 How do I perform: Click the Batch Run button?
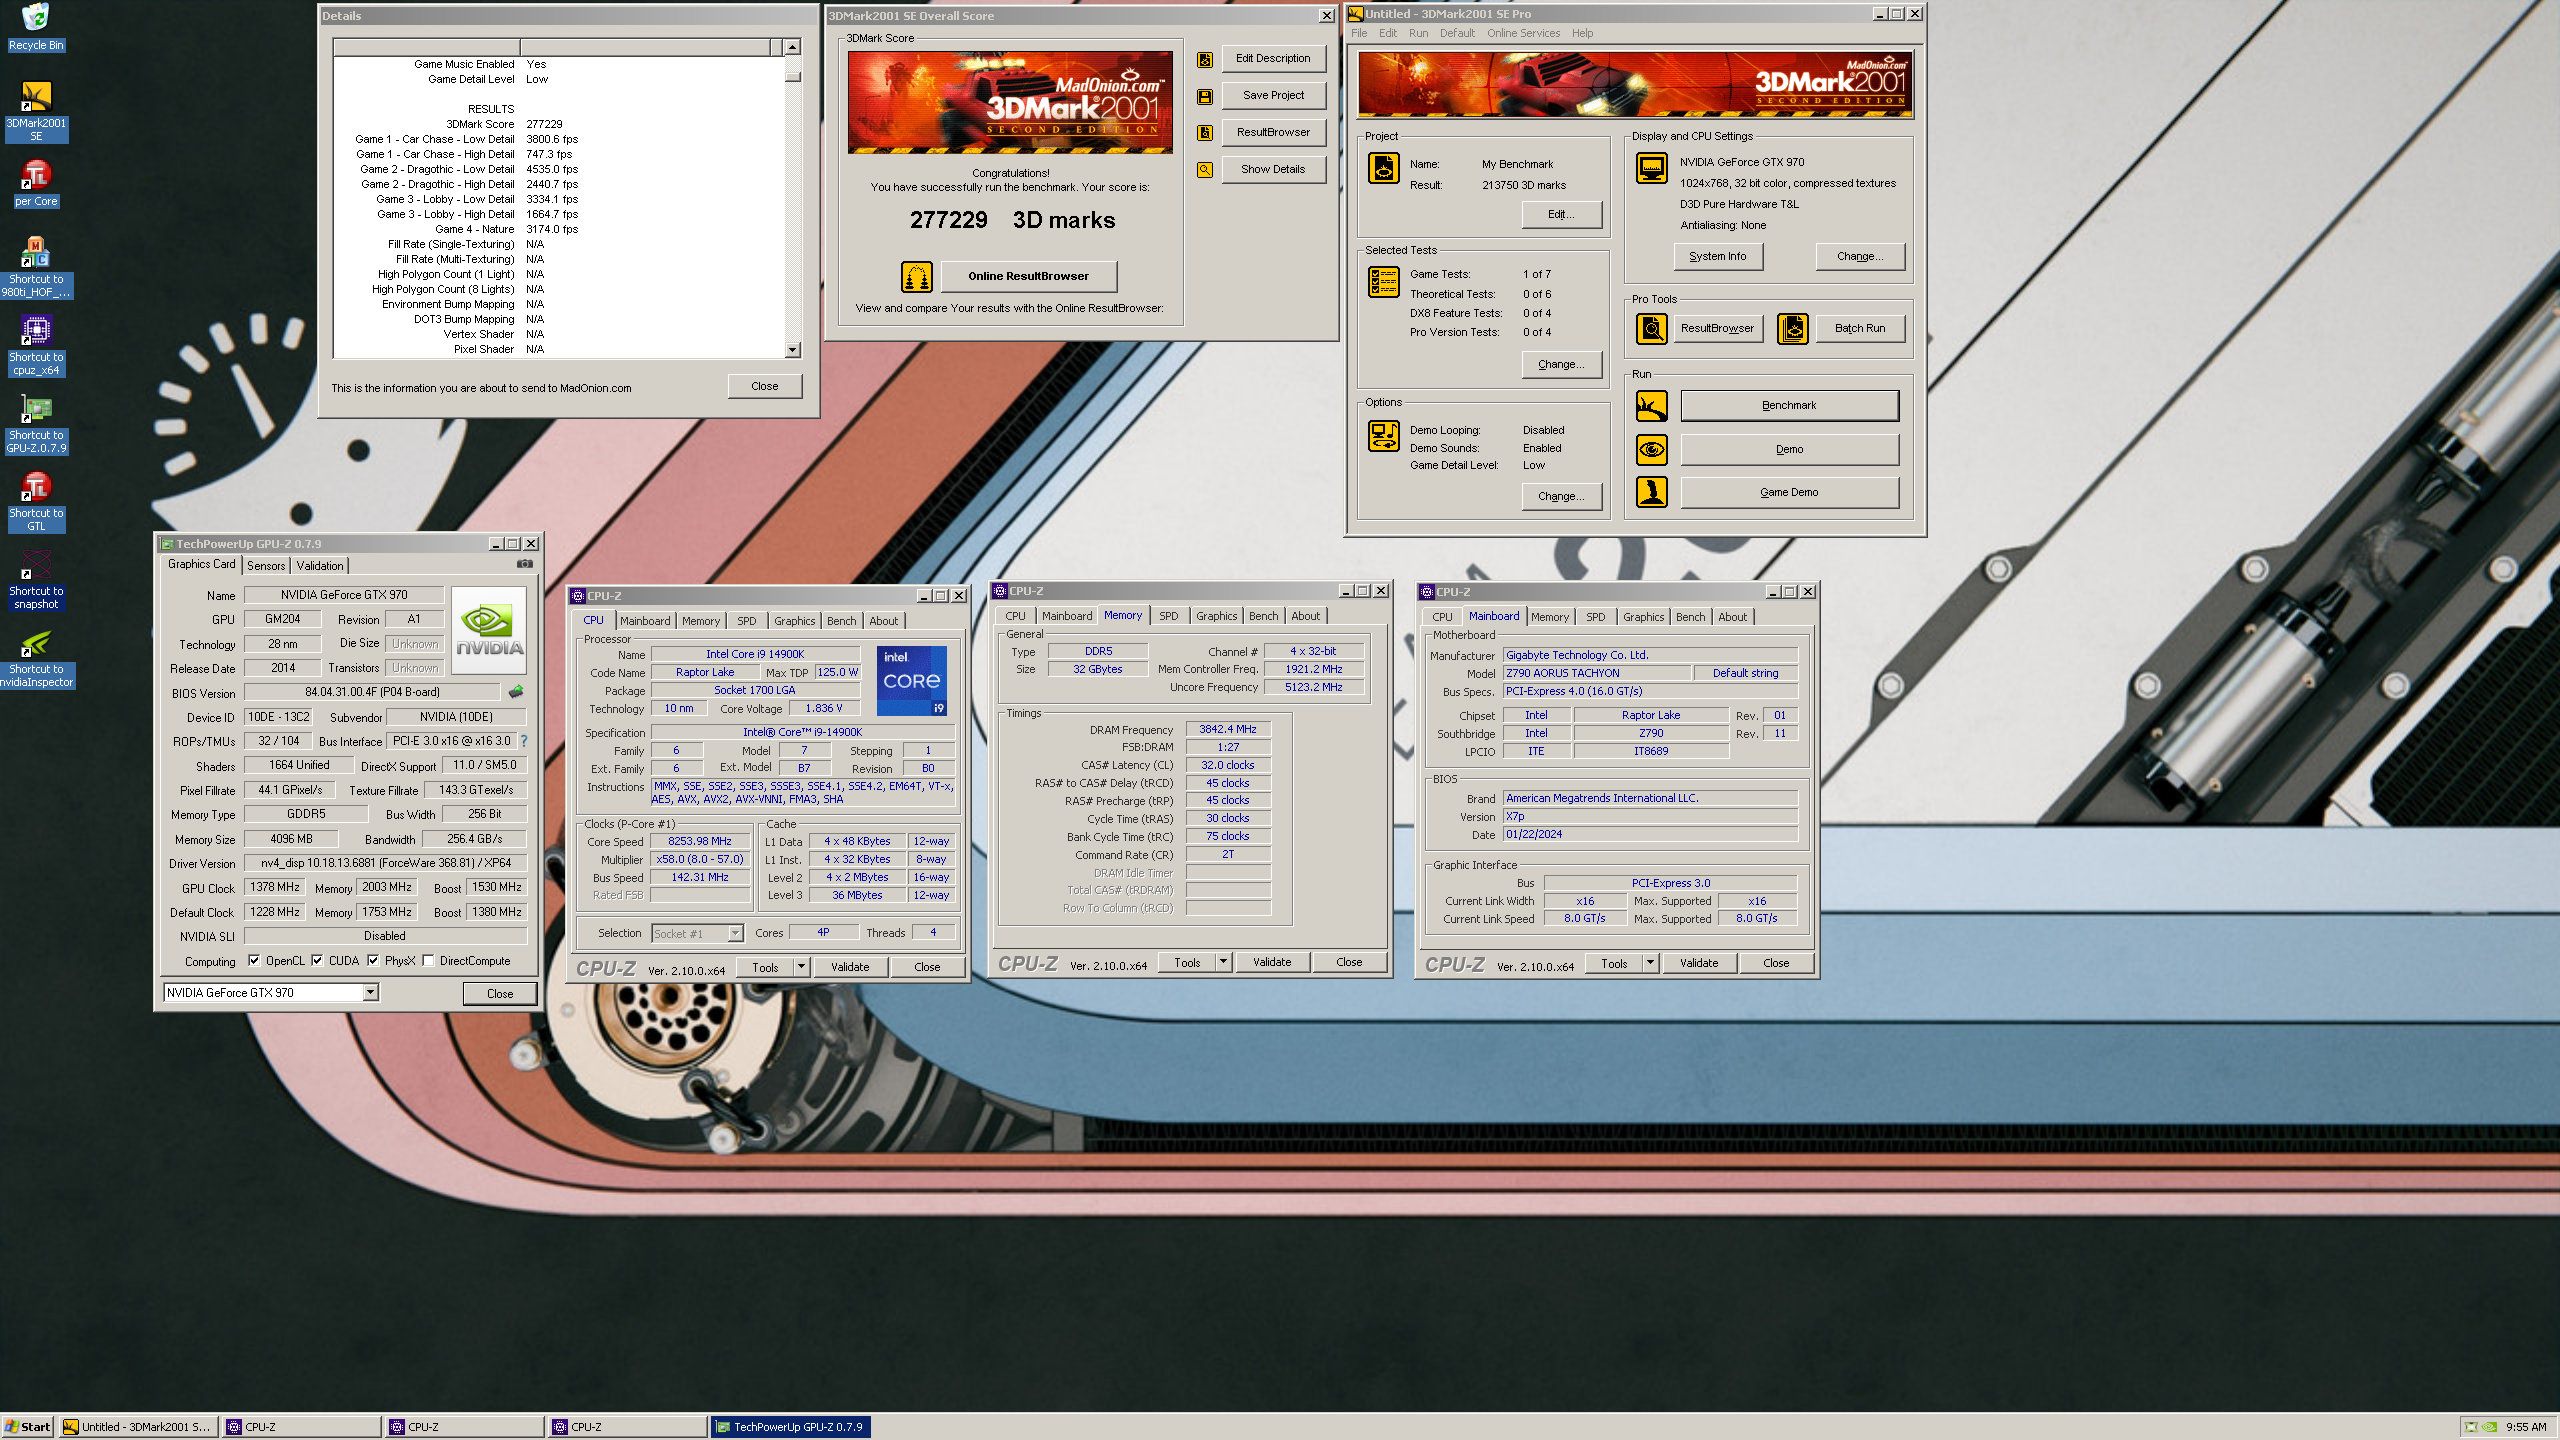tap(1860, 328)
